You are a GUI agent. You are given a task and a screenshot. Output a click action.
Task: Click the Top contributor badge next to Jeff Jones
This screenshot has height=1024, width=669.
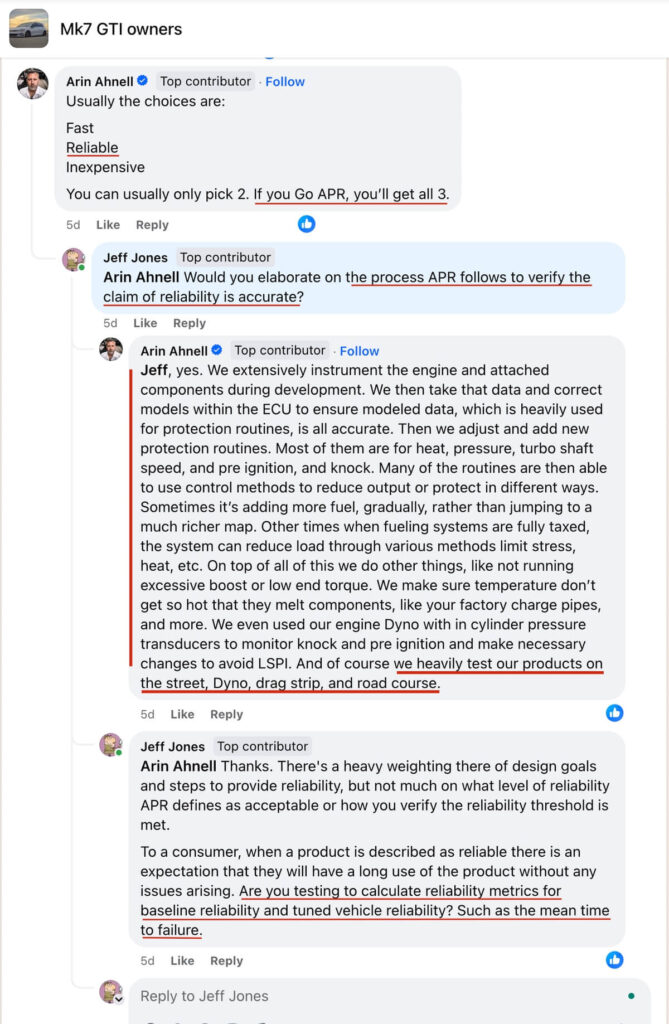(x=227, y=257)
